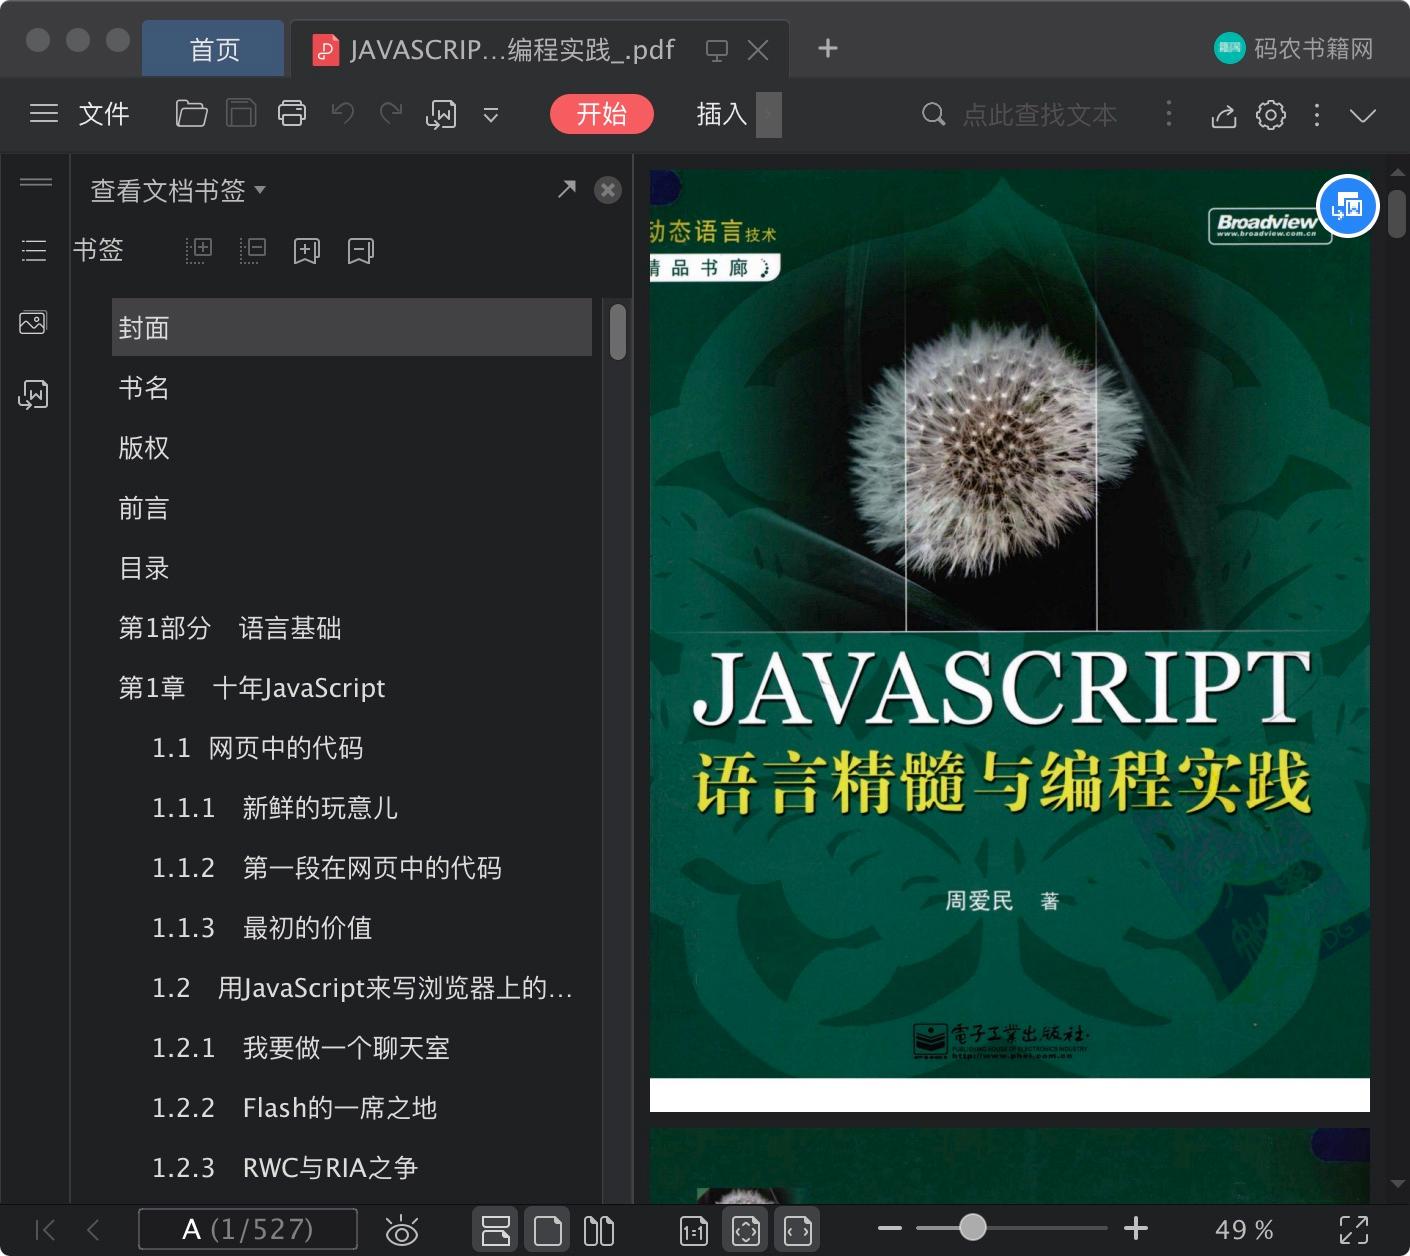Screen dimensions: 1410x1256
Task: Go to previous page arrow
Action: click(x=93, y=1230)
